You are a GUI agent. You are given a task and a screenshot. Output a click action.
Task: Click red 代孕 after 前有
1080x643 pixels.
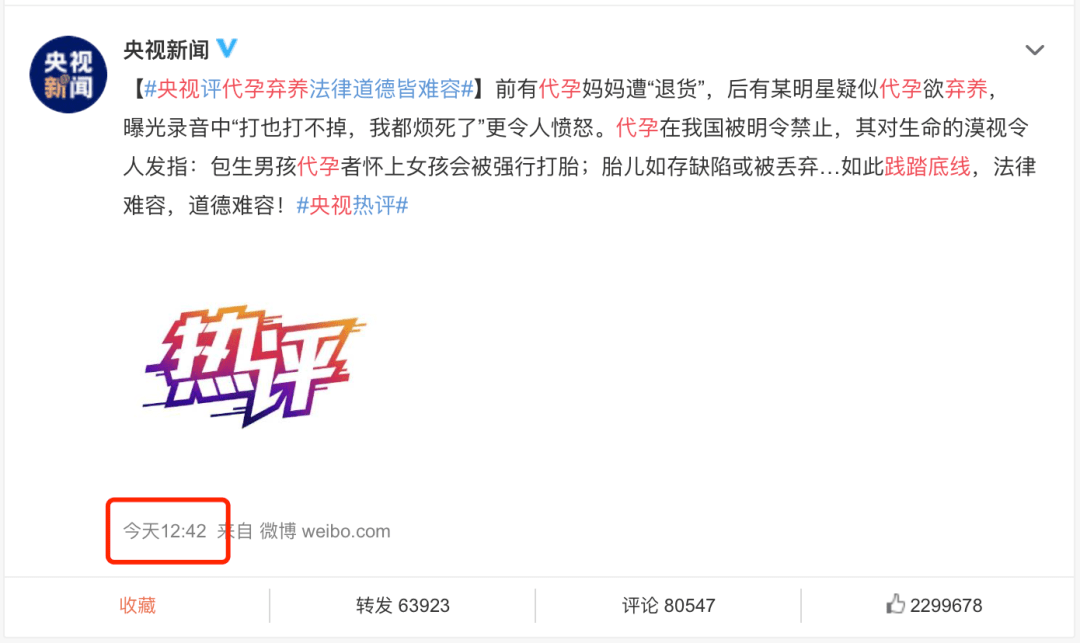pyautogui.click(x=560, y=89)
